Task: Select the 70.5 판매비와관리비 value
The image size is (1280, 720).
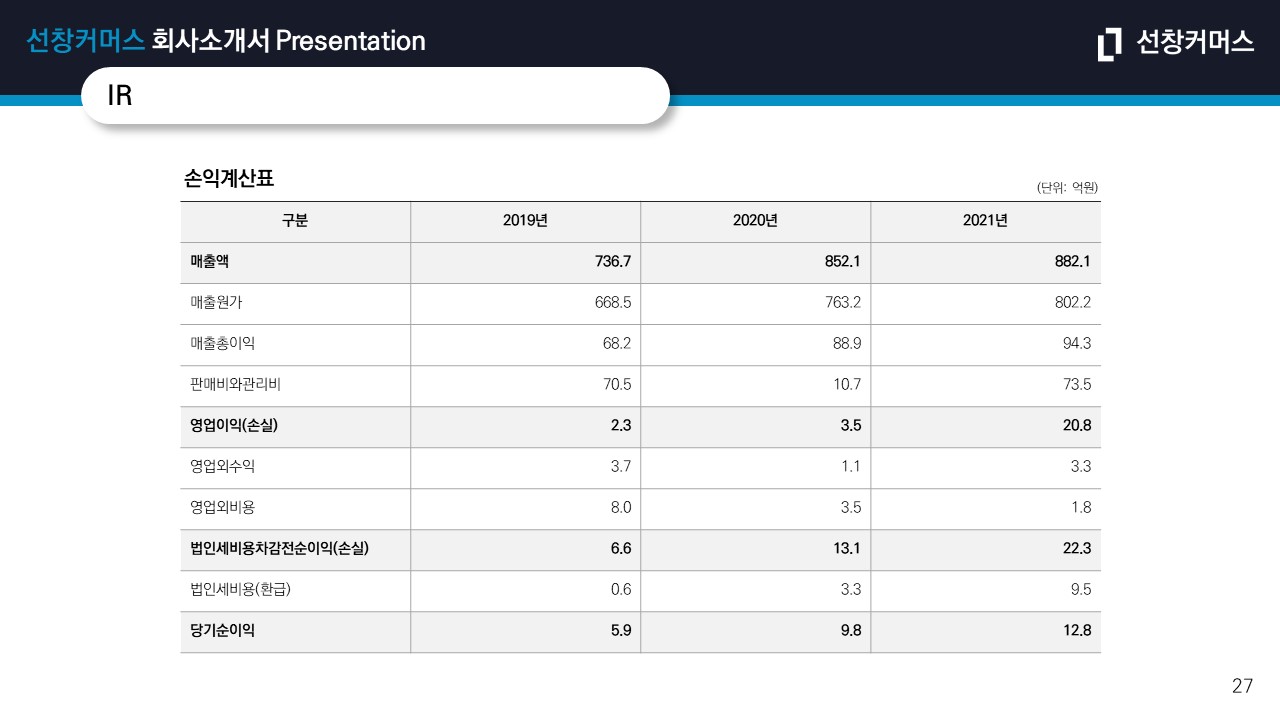Action: click(617, 385)
